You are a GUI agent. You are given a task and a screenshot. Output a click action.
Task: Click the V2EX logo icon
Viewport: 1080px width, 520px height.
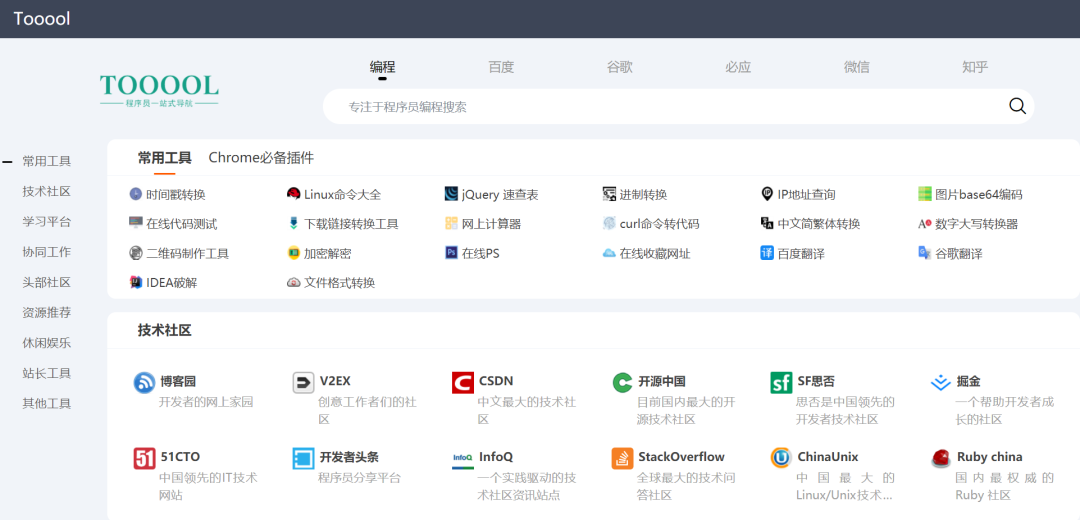[303, 382]
